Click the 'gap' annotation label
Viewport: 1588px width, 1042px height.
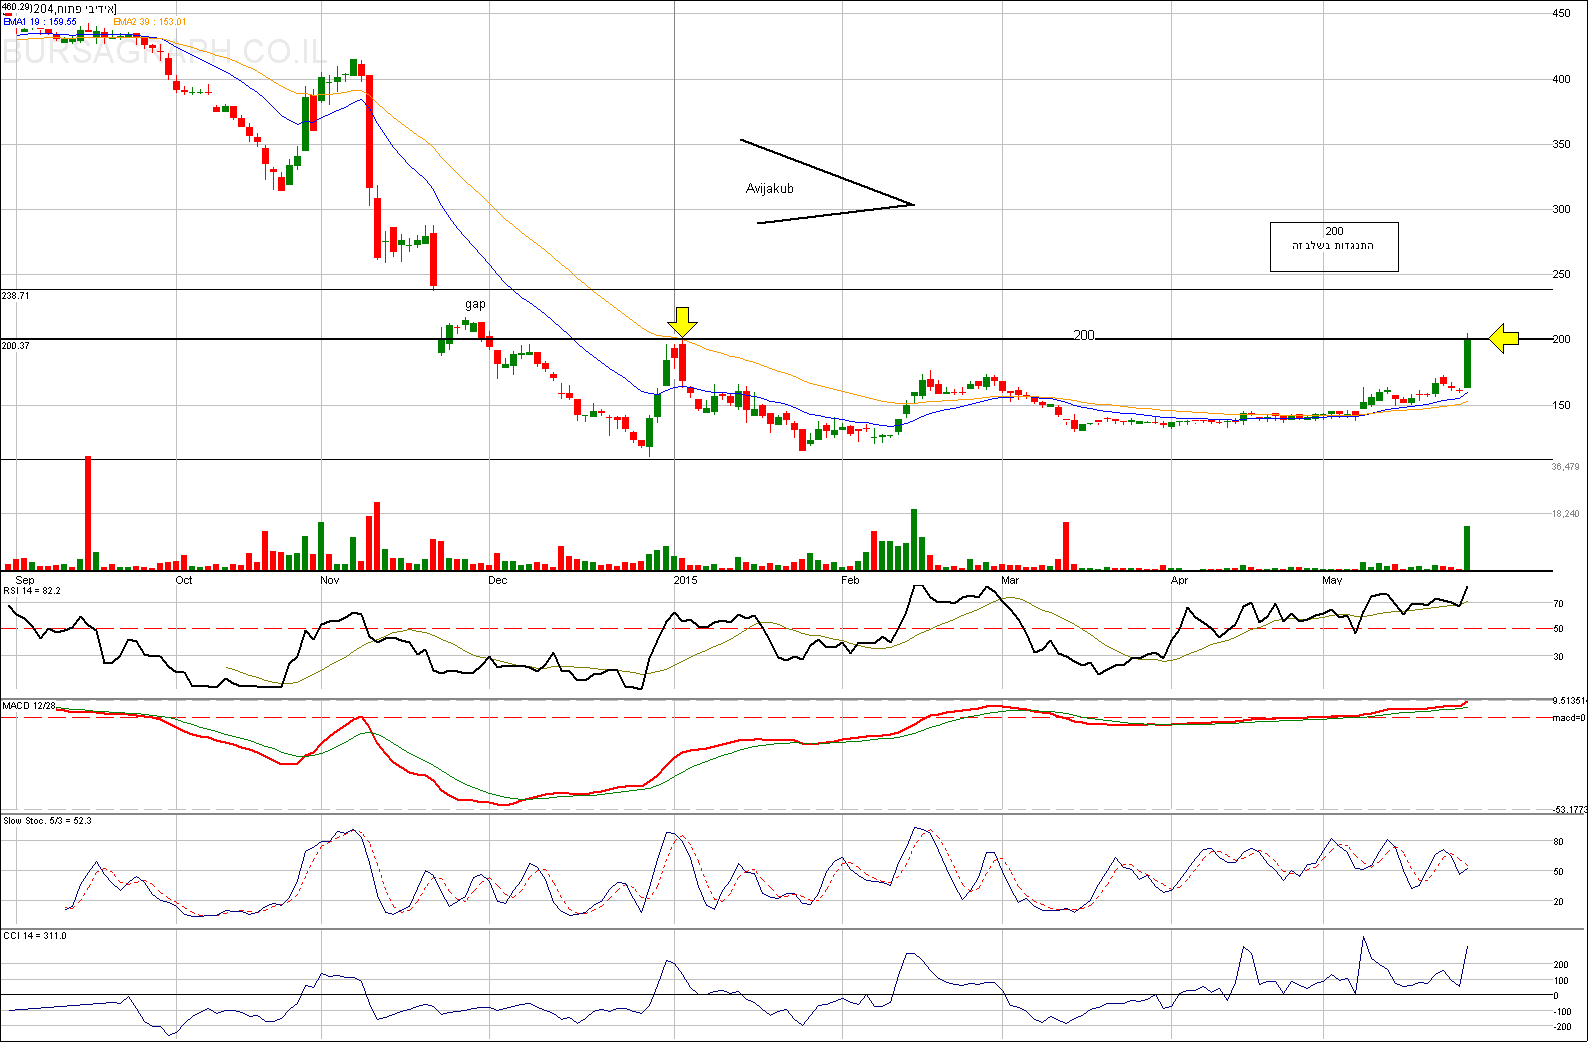click(x=475, y=304)
